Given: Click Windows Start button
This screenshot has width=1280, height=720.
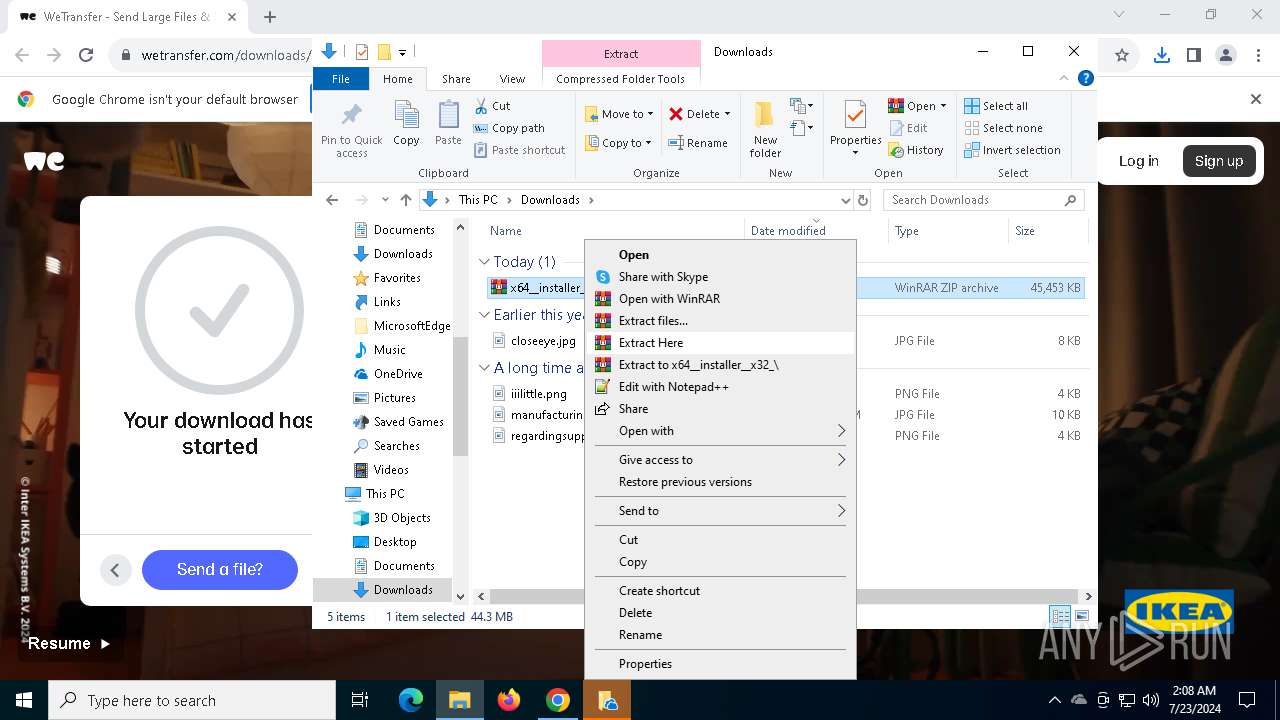Looking at the screenshot, I should click(x=24, y=700).
